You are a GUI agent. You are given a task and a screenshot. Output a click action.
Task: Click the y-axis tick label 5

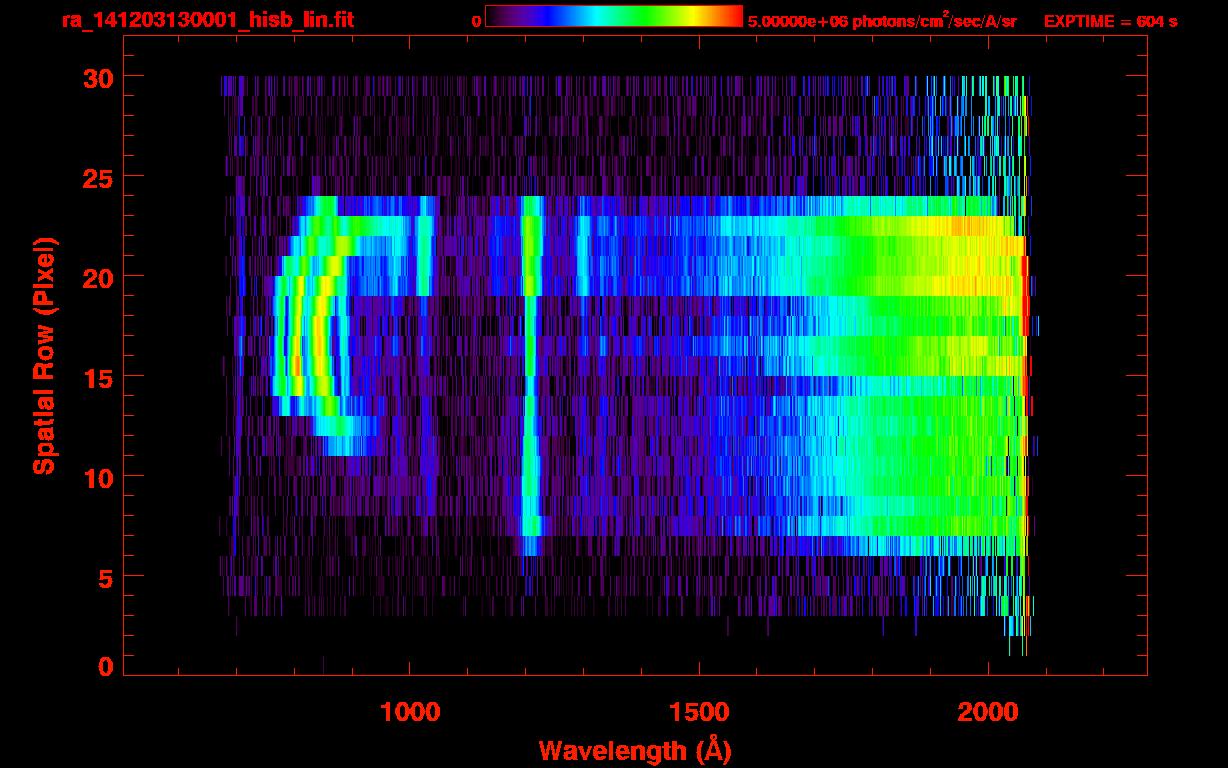[104, 577]
